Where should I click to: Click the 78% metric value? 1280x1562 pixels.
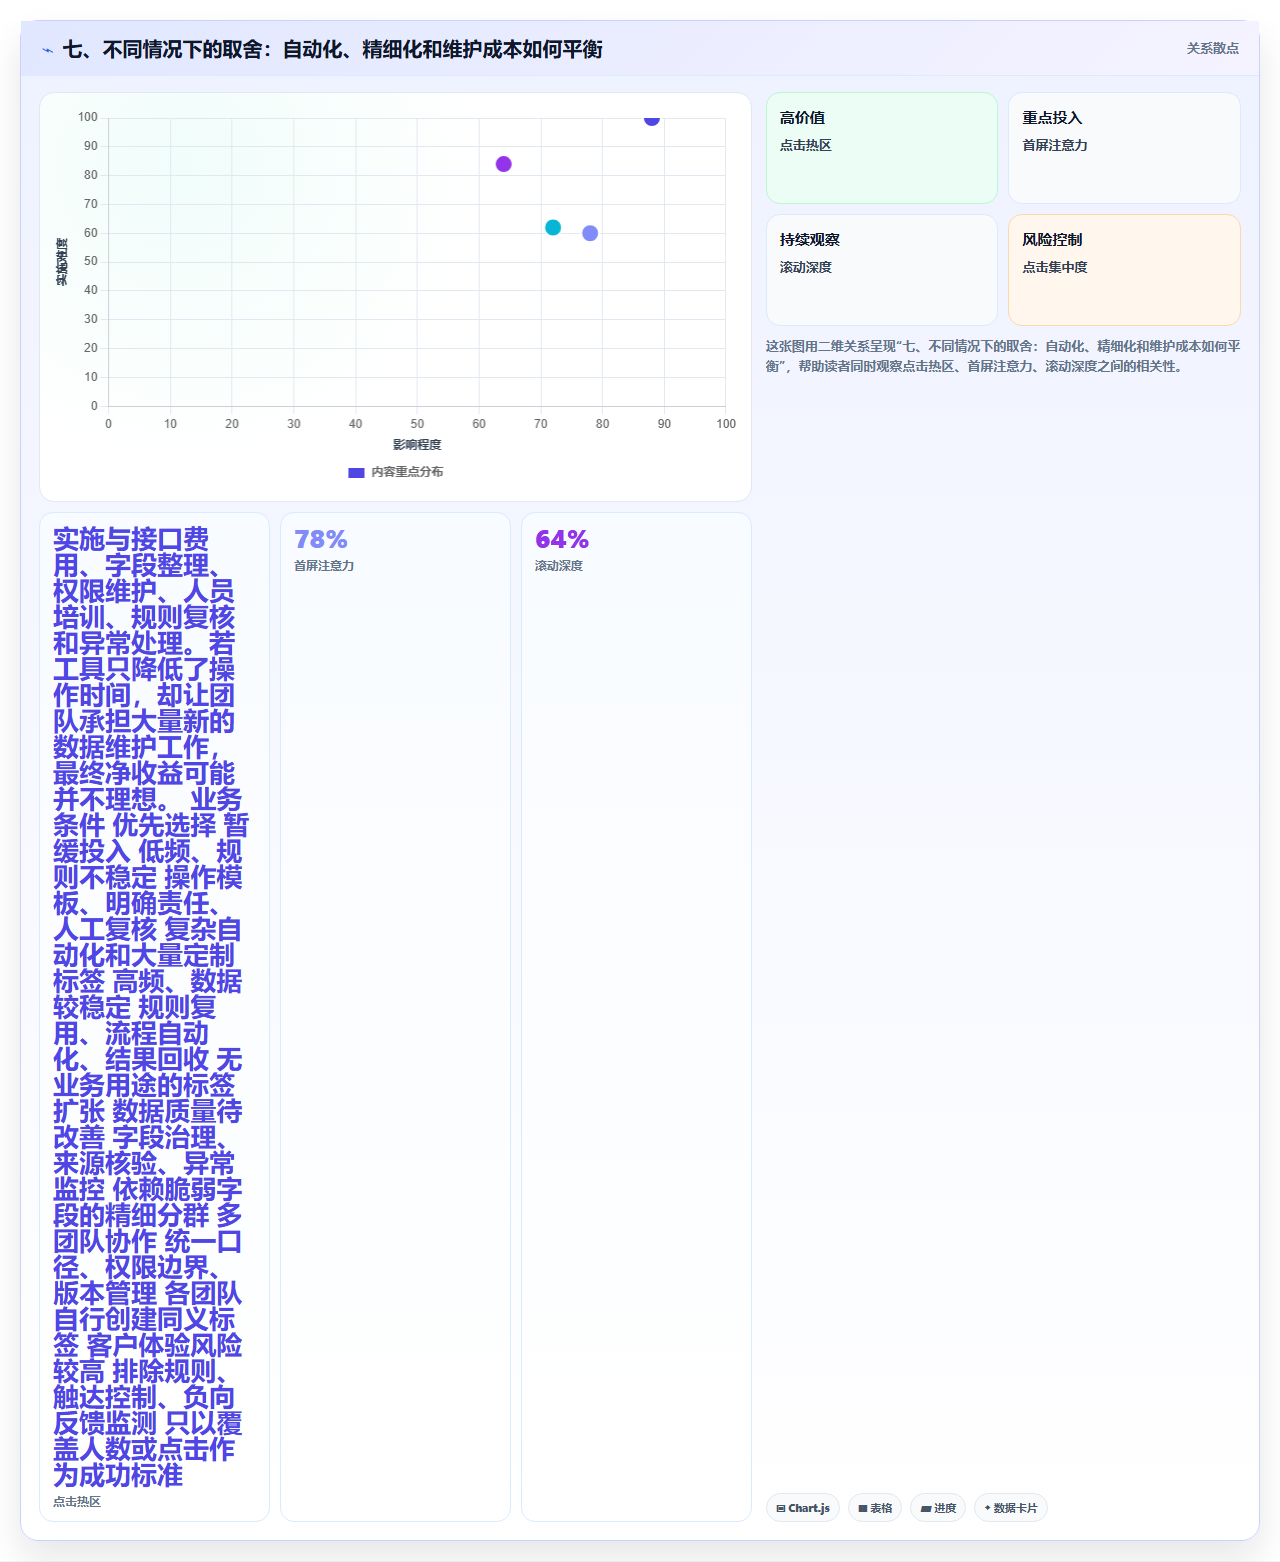[321, 540]
